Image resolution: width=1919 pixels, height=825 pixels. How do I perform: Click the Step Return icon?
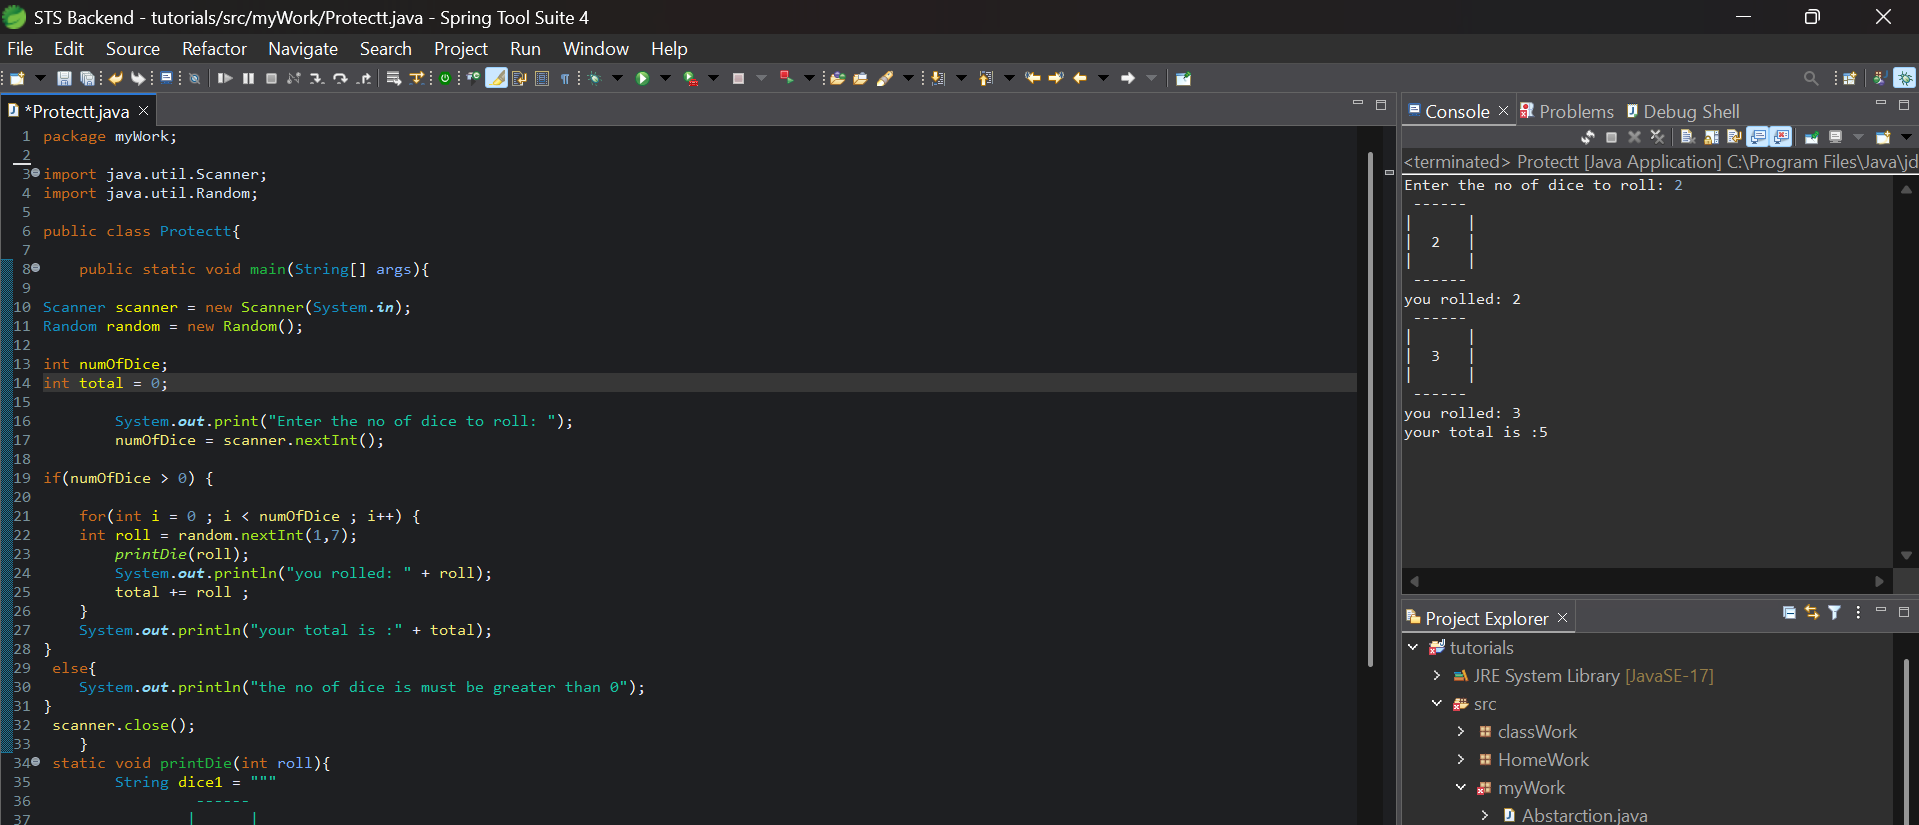tap(364, 78)
